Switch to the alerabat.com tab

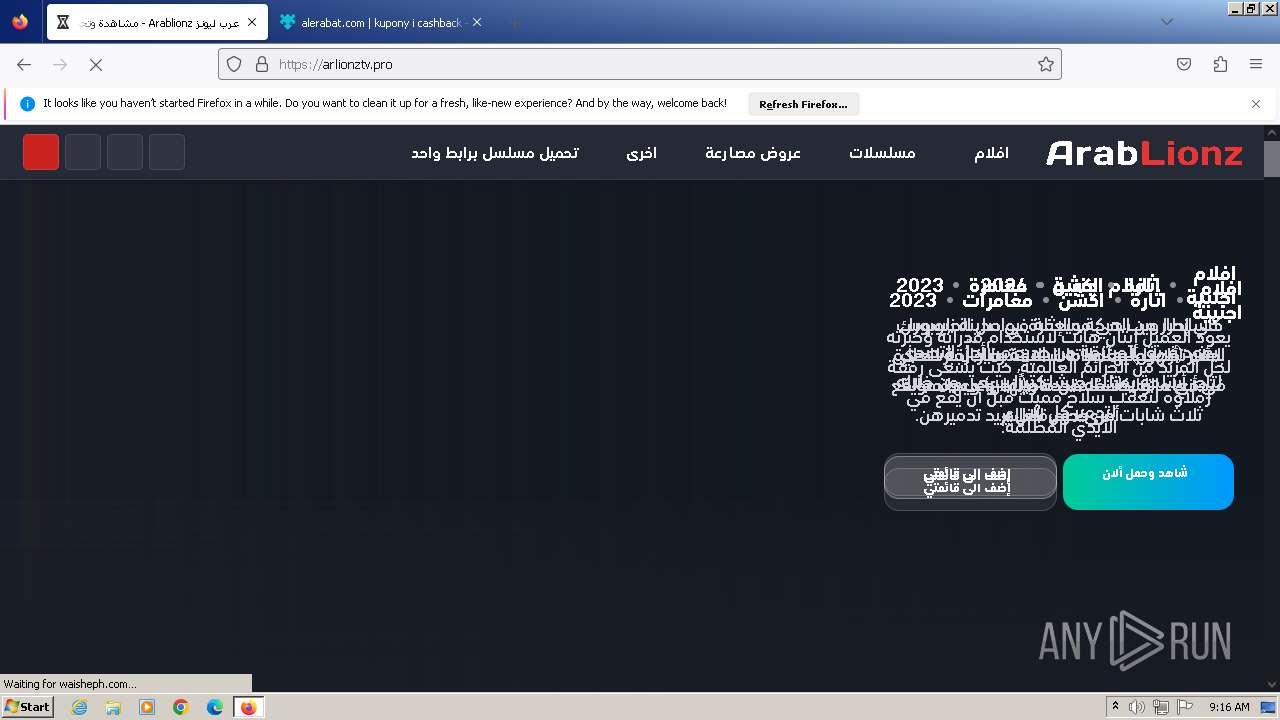(381, 22)
